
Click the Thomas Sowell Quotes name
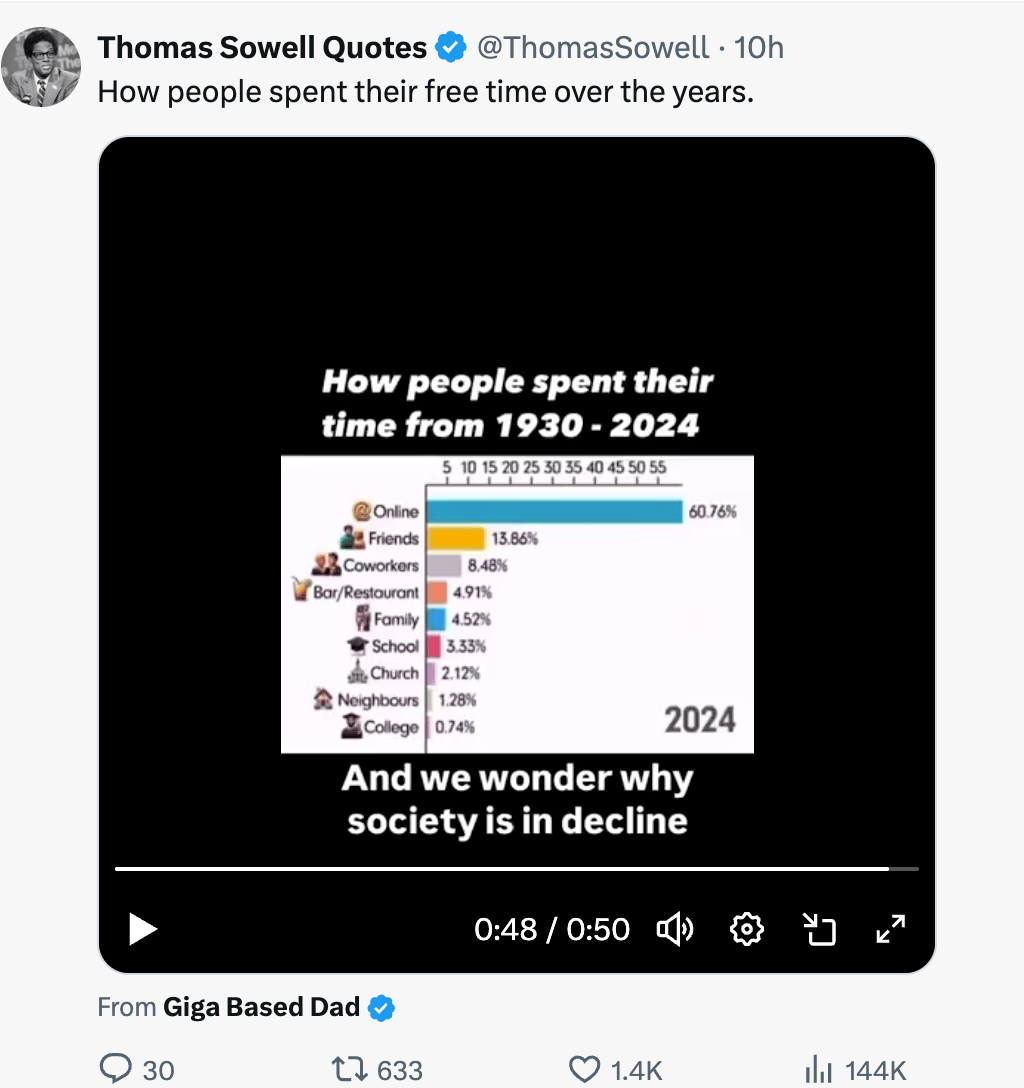[x=262, y=47]
